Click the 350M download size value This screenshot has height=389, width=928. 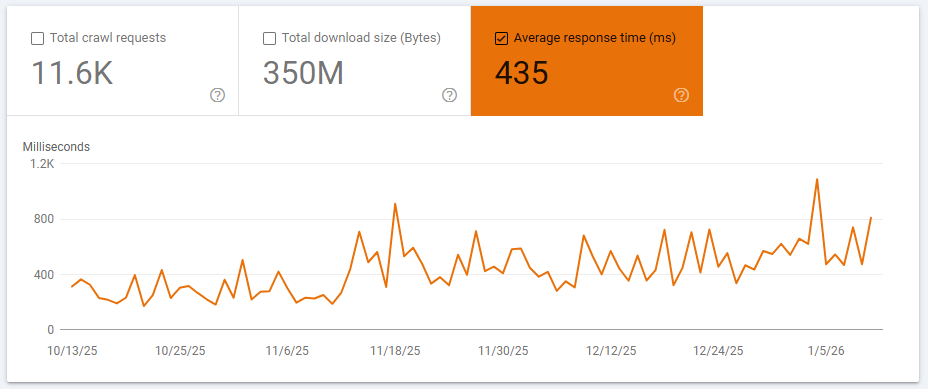304,73
